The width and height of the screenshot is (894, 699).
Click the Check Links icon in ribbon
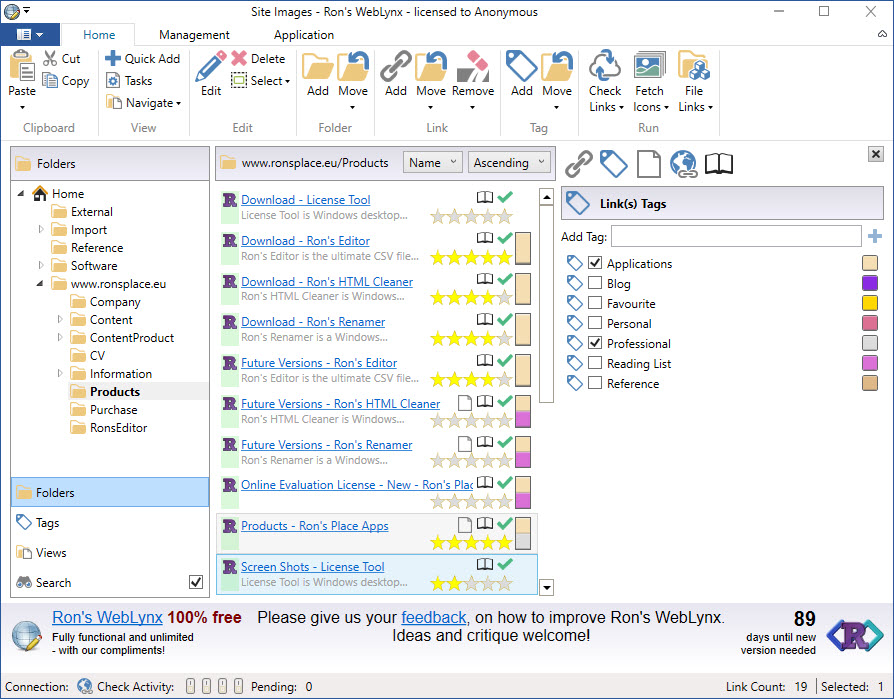605,68
